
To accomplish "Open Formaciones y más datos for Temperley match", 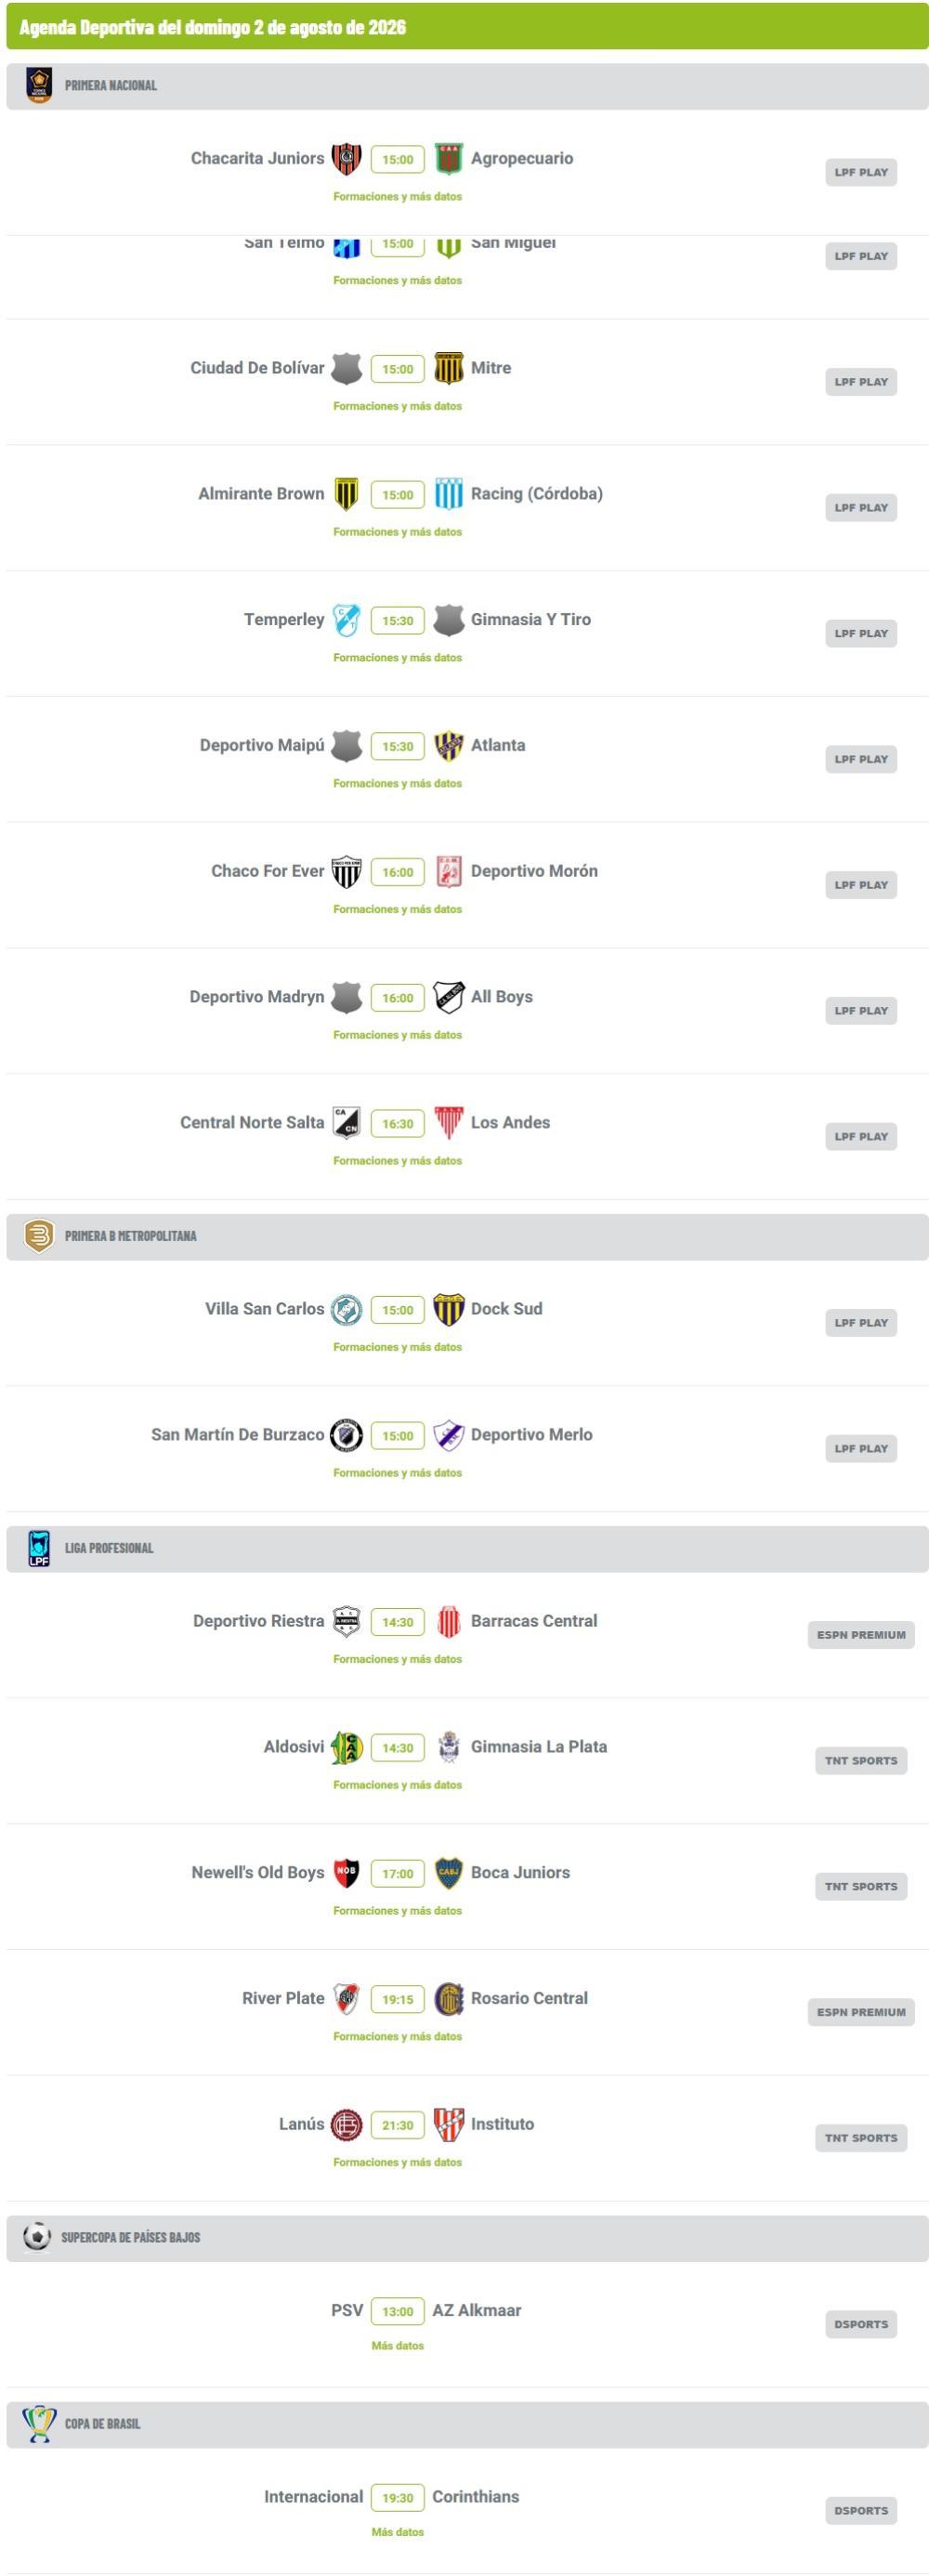I will (x=398, y=658).
